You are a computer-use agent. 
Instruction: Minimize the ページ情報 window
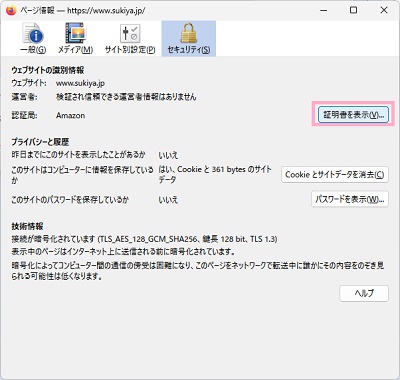coord(323,10)
